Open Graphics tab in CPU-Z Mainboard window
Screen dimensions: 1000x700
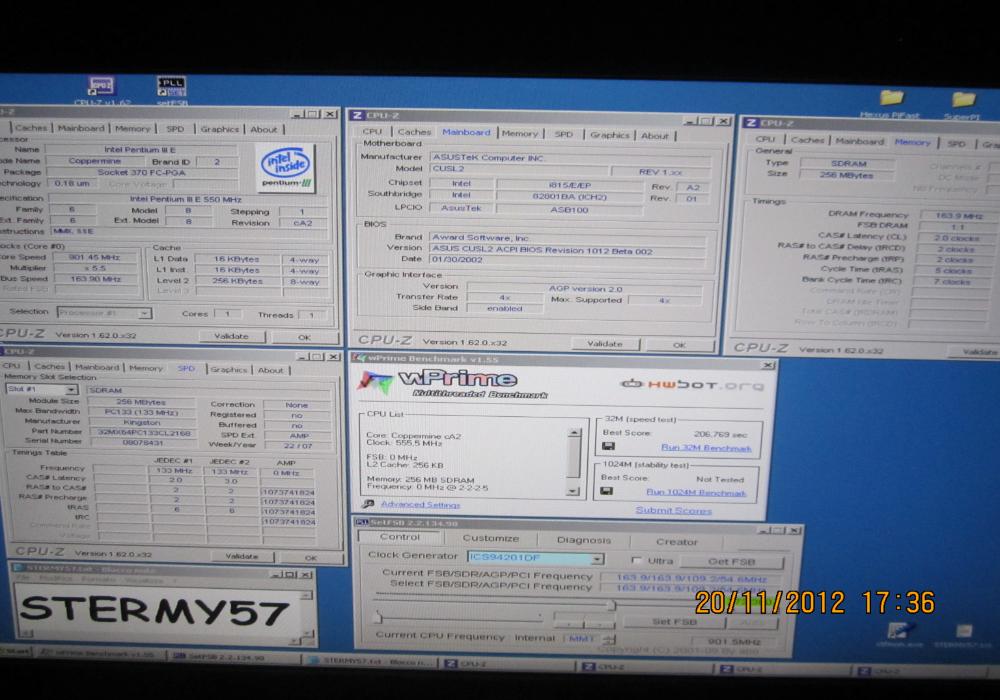coord(610,135)
